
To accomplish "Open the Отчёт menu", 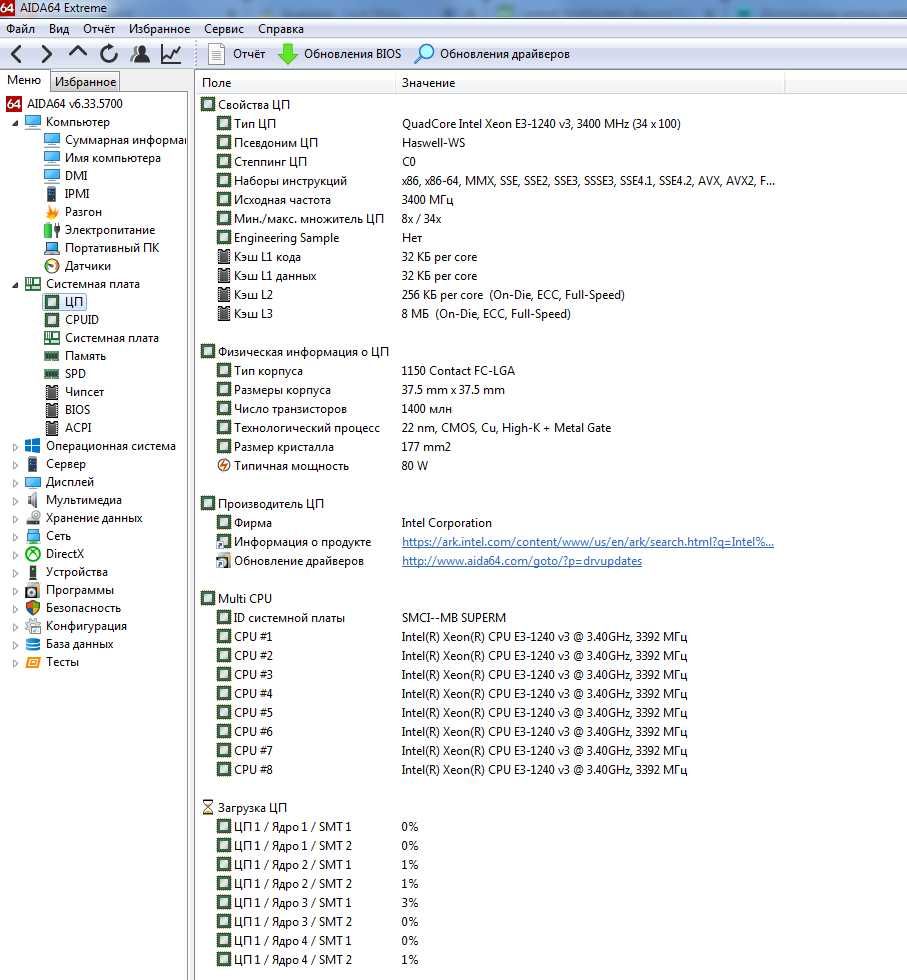I will point(99,29).
